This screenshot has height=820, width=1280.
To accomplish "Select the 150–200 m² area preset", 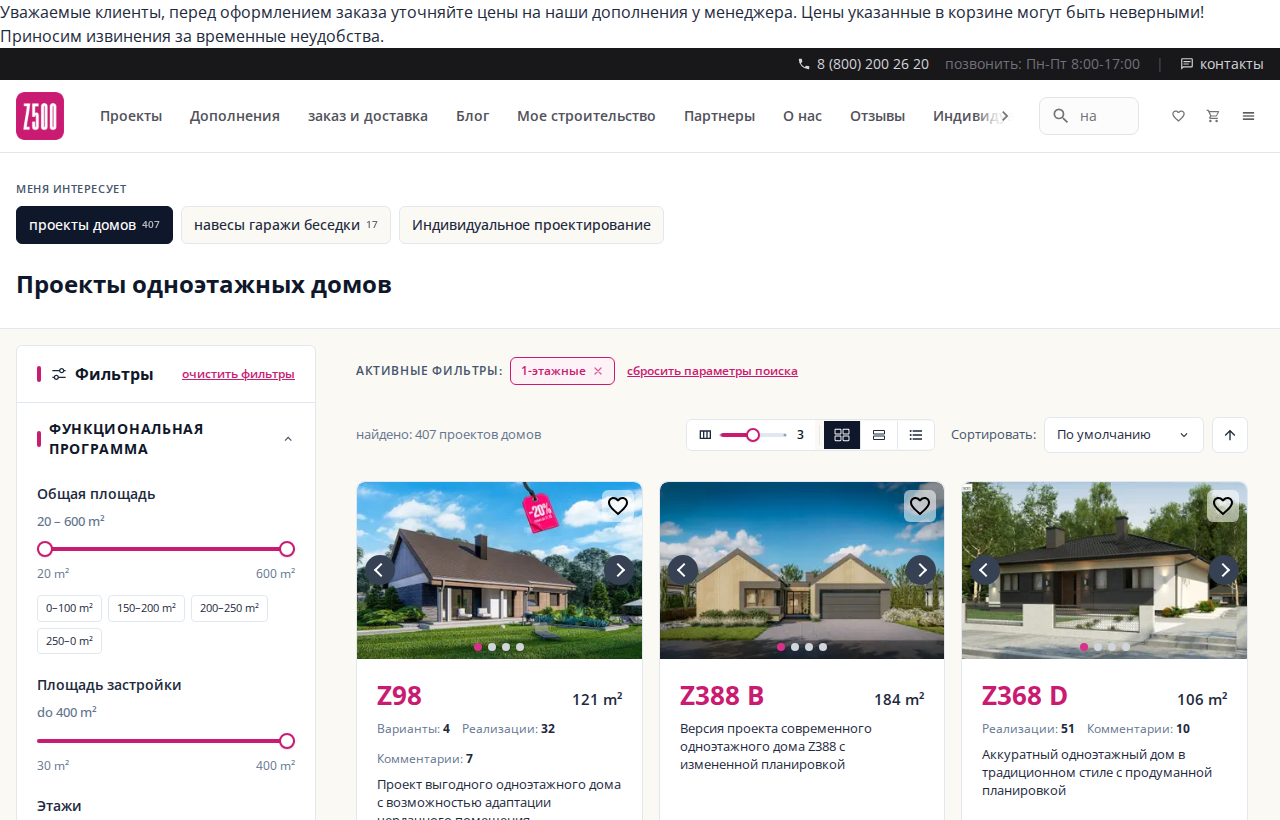I will tap(146, 608).
